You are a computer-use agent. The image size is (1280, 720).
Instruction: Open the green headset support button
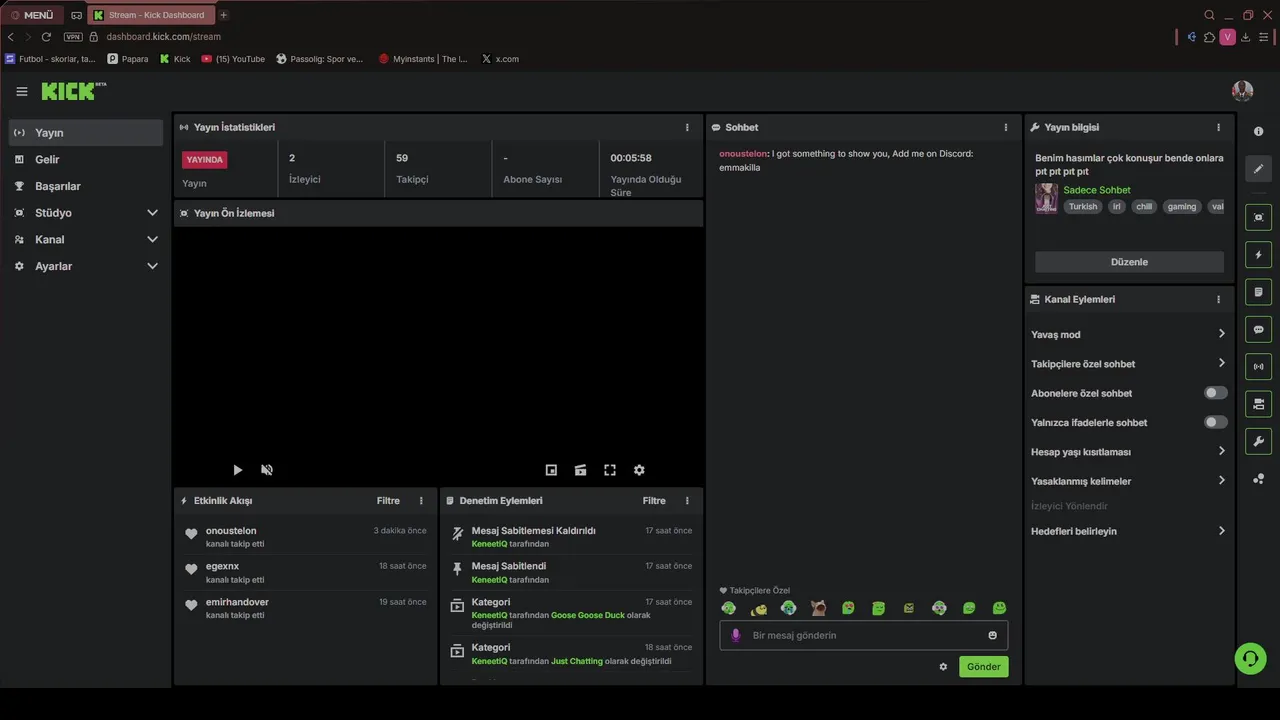coord(1250,658)
